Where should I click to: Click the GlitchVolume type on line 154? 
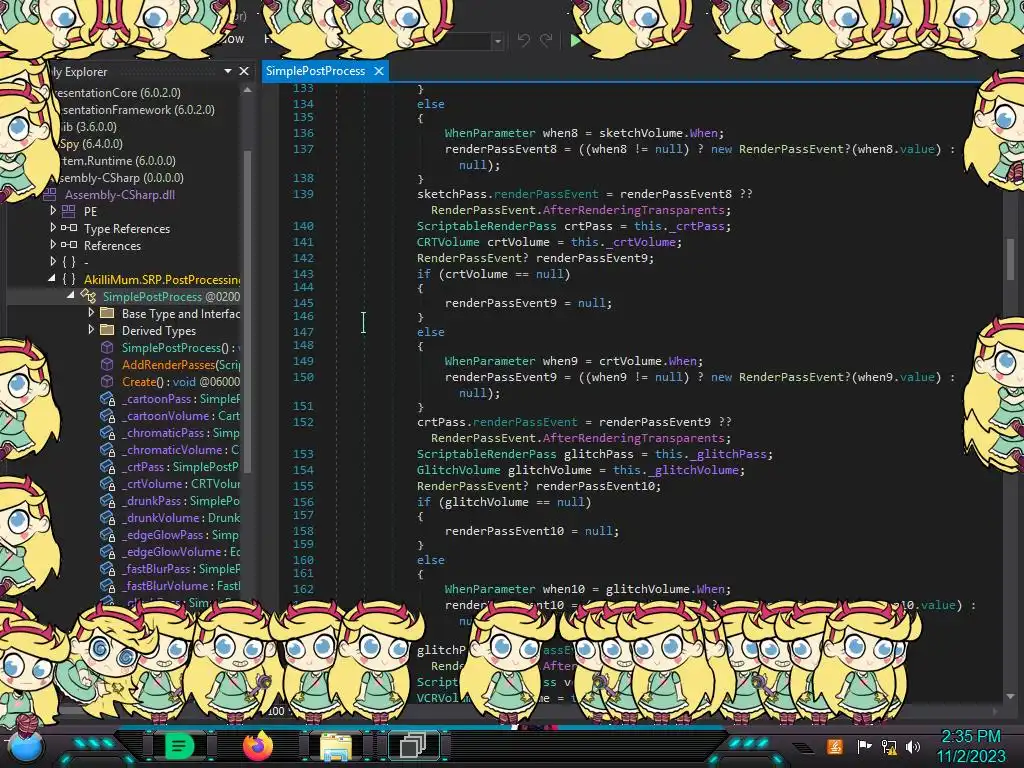pos(458,470)
